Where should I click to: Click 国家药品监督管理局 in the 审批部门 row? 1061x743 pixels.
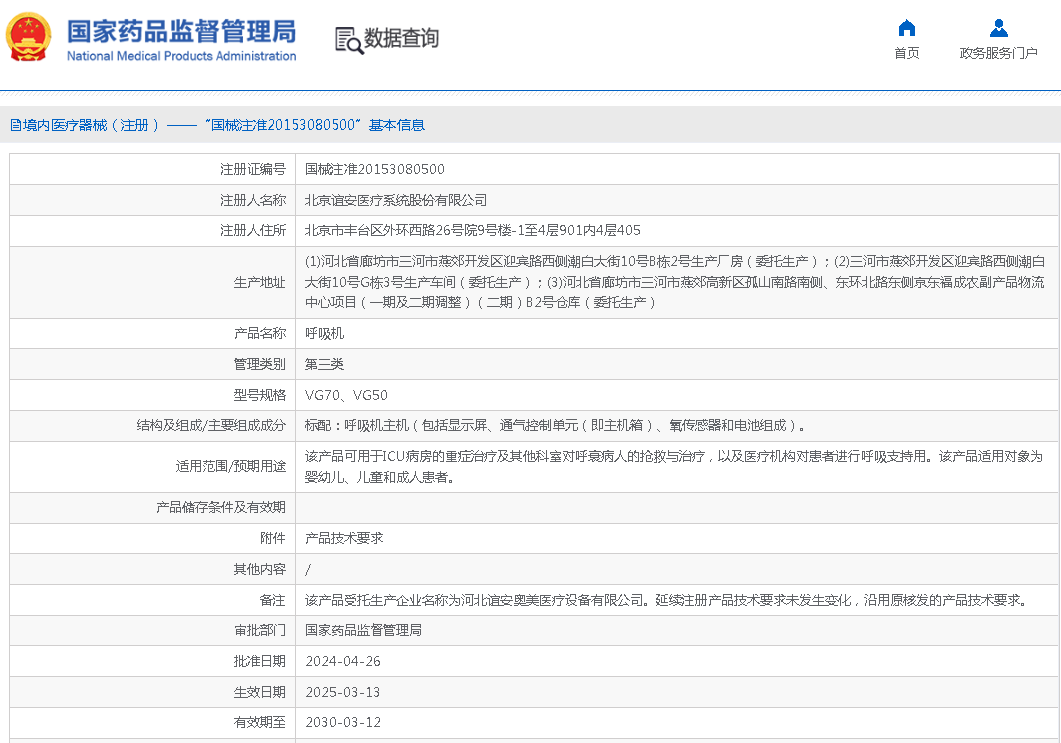pyautogui.click(x=363, y=630)
